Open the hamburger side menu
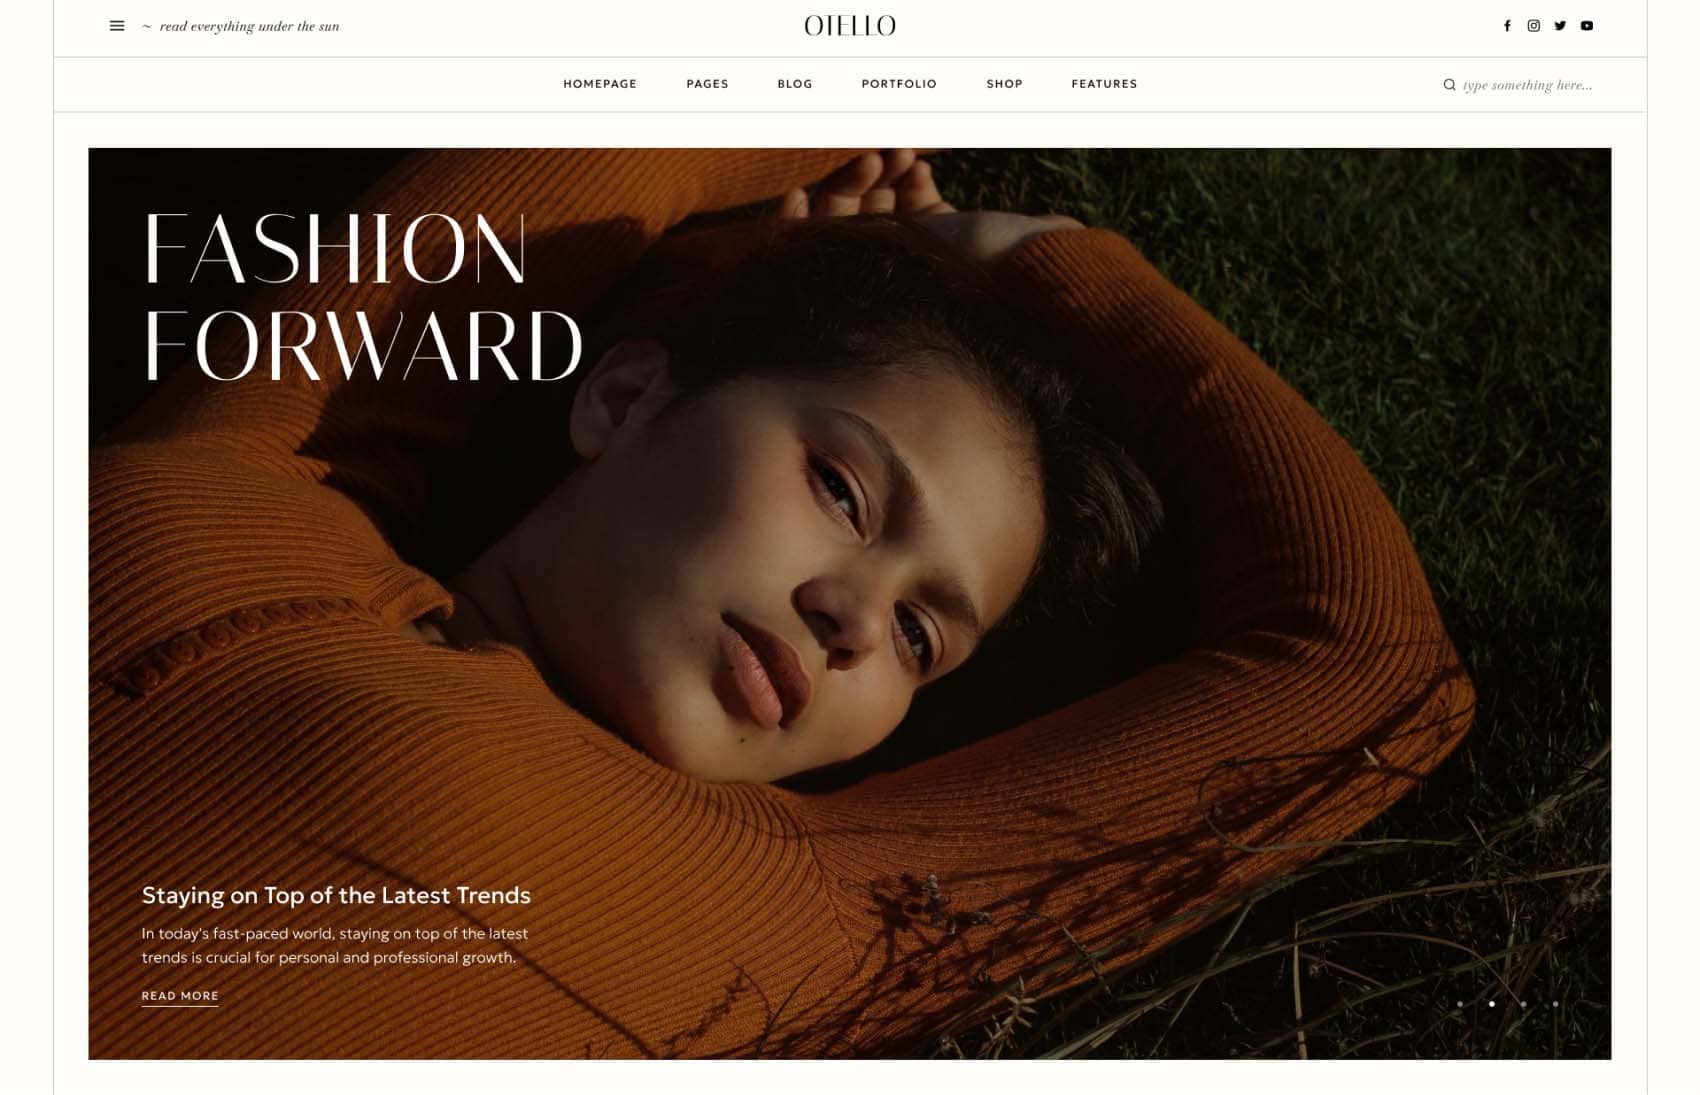Image resolution: width=1700 pixels, height=1095 pixels. coord(117,26)
